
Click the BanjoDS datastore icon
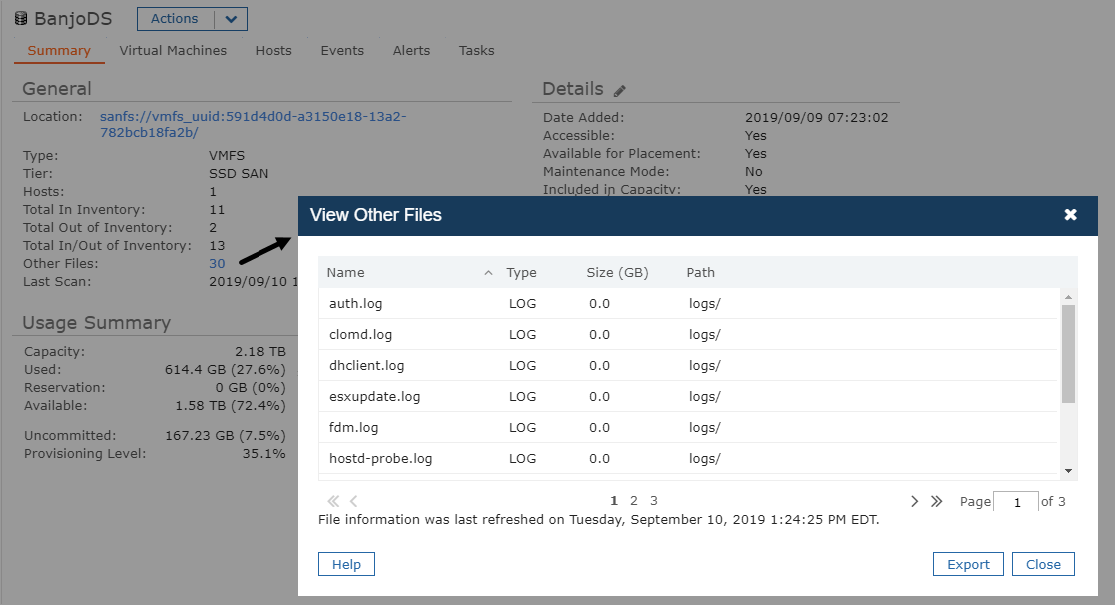point(21,18)
